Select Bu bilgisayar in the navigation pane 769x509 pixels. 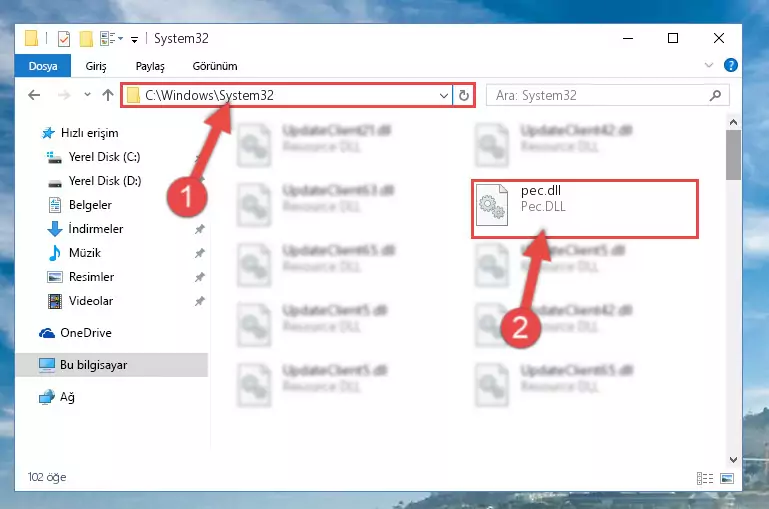click(x=112, y=365)
